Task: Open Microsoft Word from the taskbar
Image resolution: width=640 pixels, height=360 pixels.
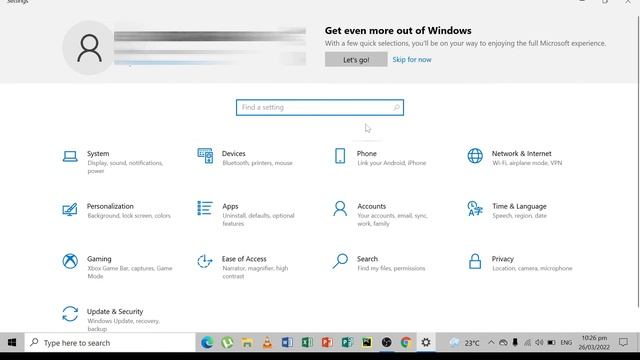Action: point(287,342)
